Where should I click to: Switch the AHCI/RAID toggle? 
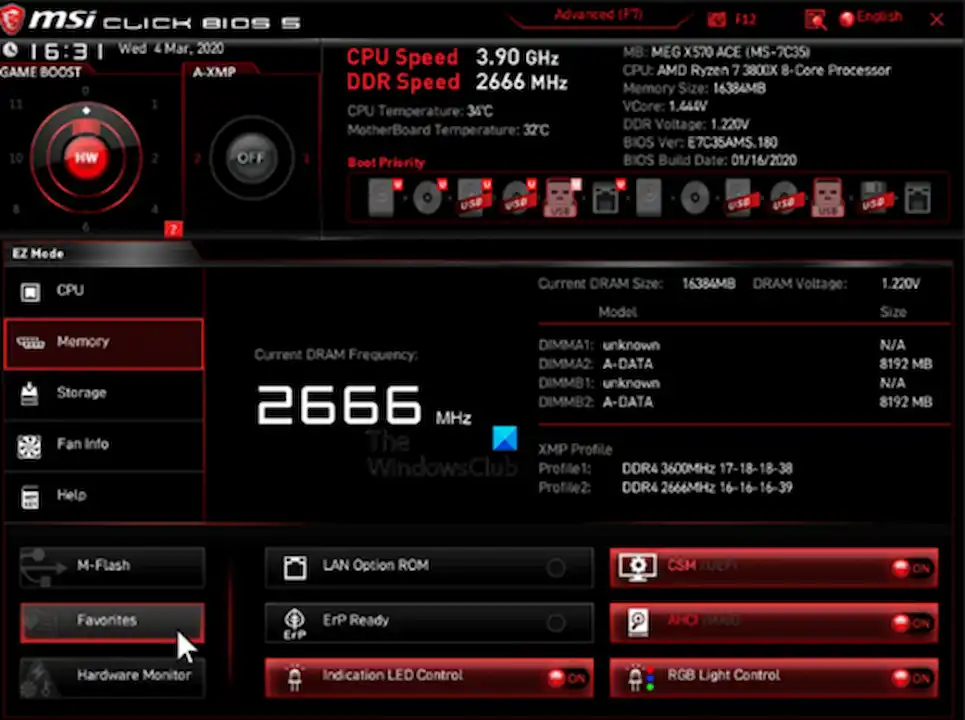[911, 622]
